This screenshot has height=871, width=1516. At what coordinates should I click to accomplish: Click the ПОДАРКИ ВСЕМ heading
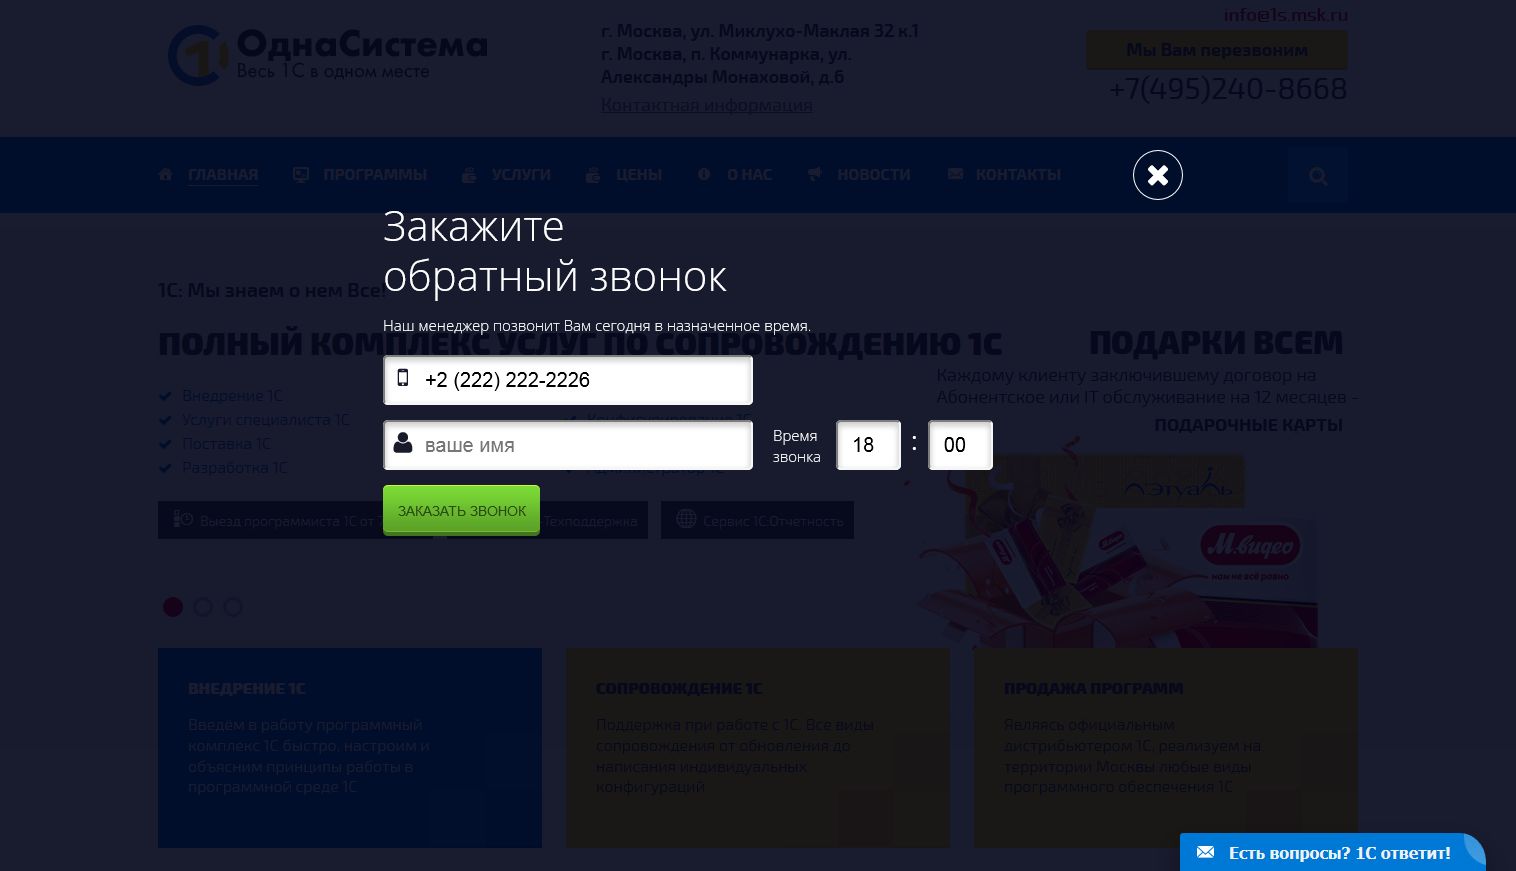click(1216, 343)
